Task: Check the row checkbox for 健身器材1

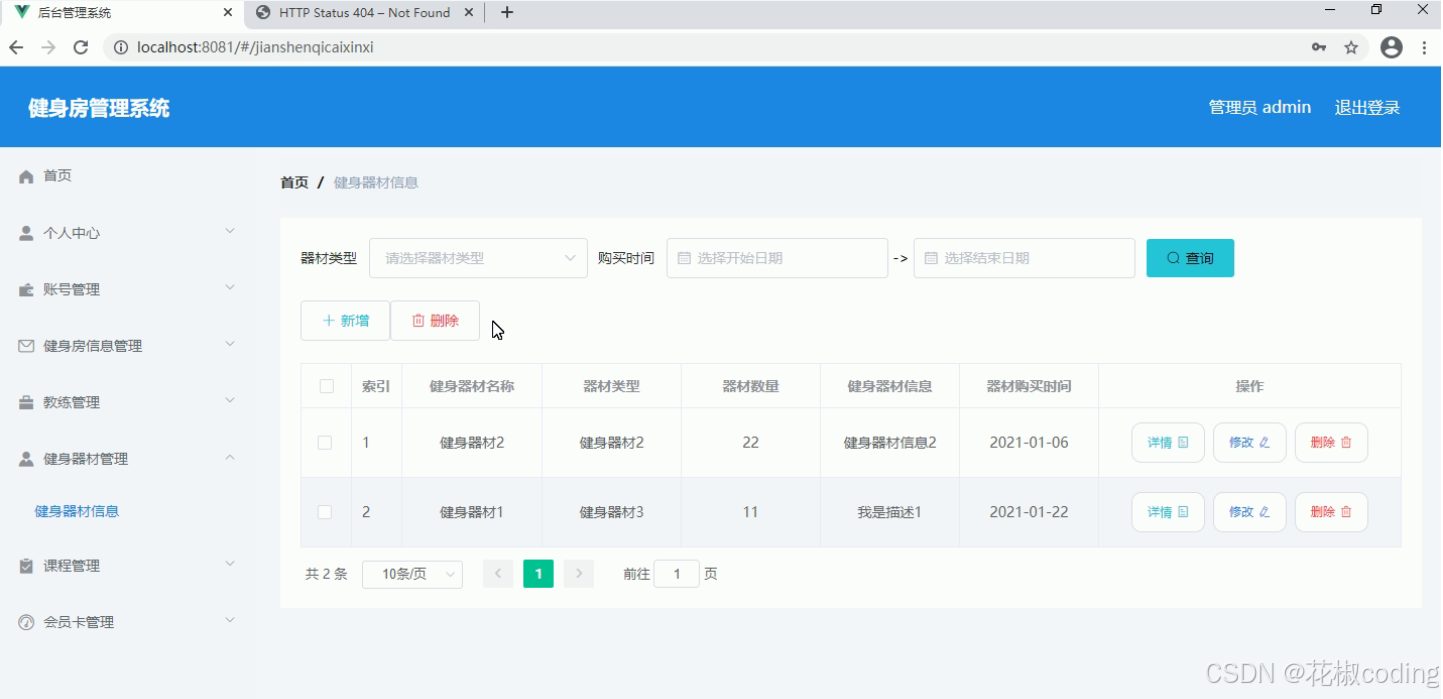Action: pyautogui.click(x=325, y=511)
